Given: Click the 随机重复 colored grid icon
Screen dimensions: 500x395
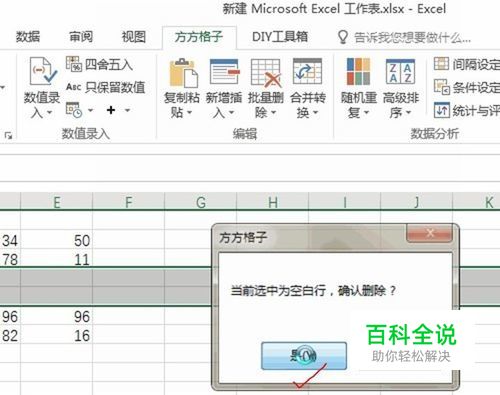Looking at the screenshot, I should pos(358,71).
